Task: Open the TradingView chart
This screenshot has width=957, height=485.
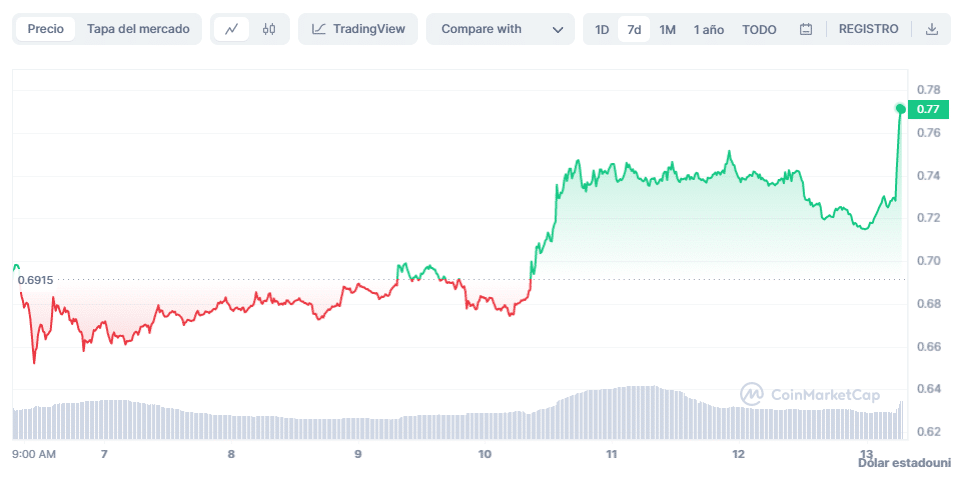Action: click(x=358, y=29)
